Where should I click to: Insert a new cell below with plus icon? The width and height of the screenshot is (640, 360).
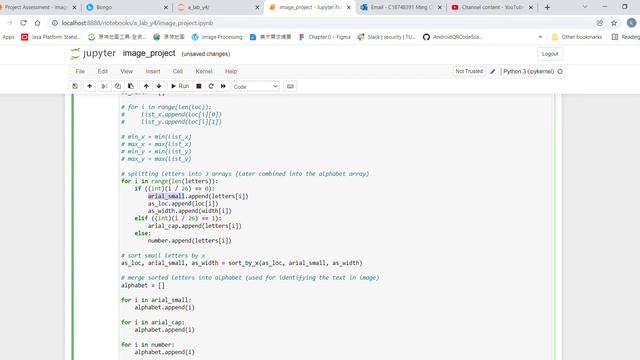click(x=89, y=86)
